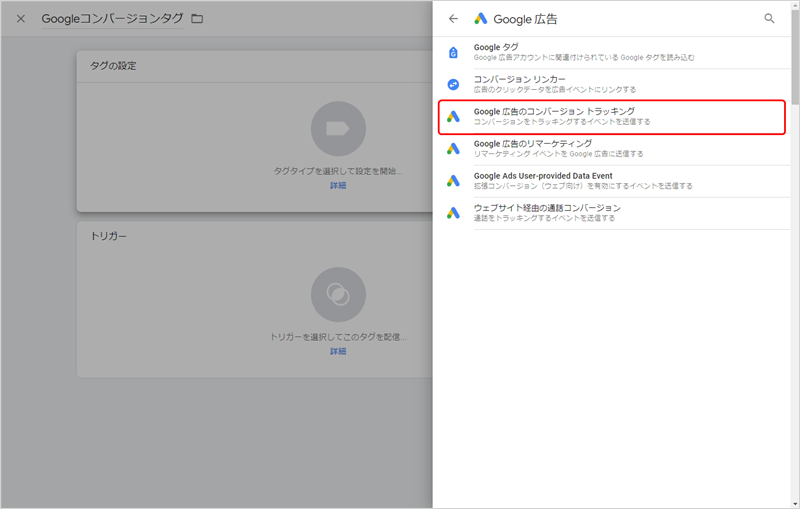Click the Google 広告 panel title
The image size is (800, 509).
(x=525, y=19)
